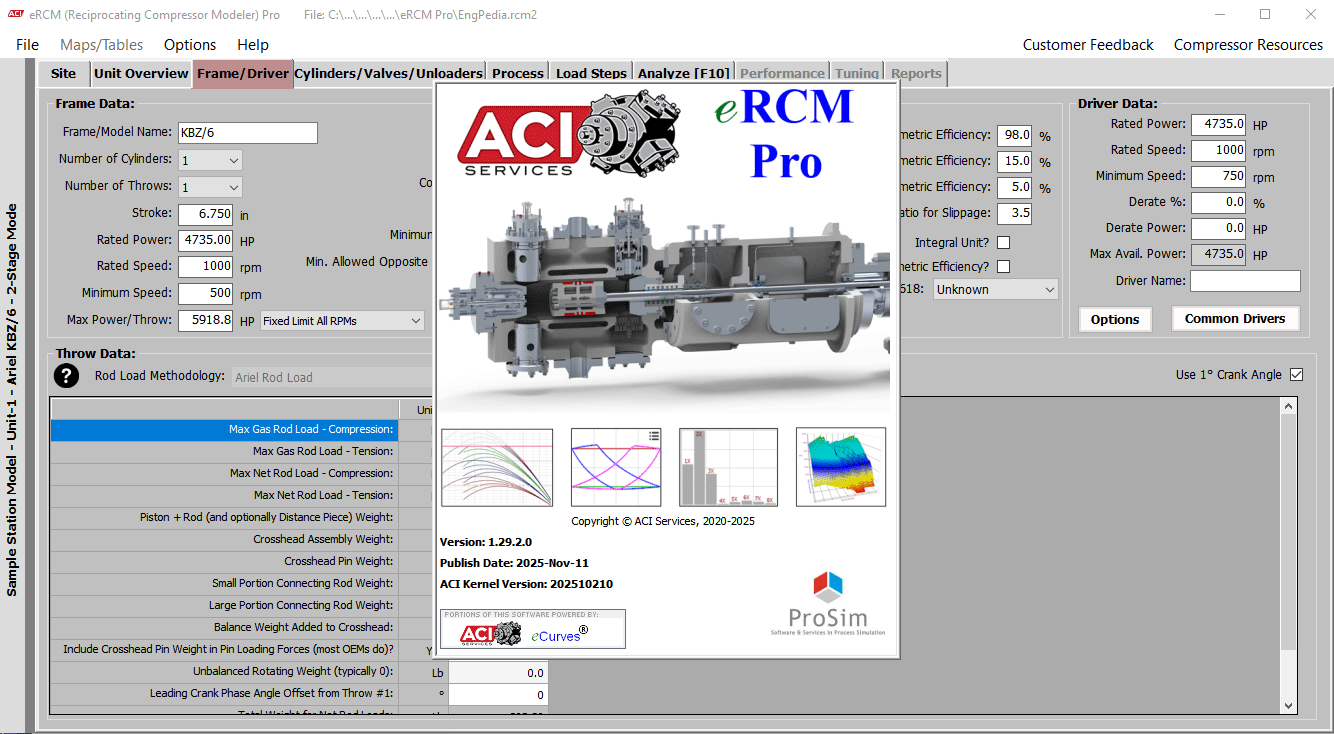Image resolution: width=1334 pixels, height=734 pixels.
Task: Toggle the checkbox below Integral Unit
Action: [x=1003, y=266]
